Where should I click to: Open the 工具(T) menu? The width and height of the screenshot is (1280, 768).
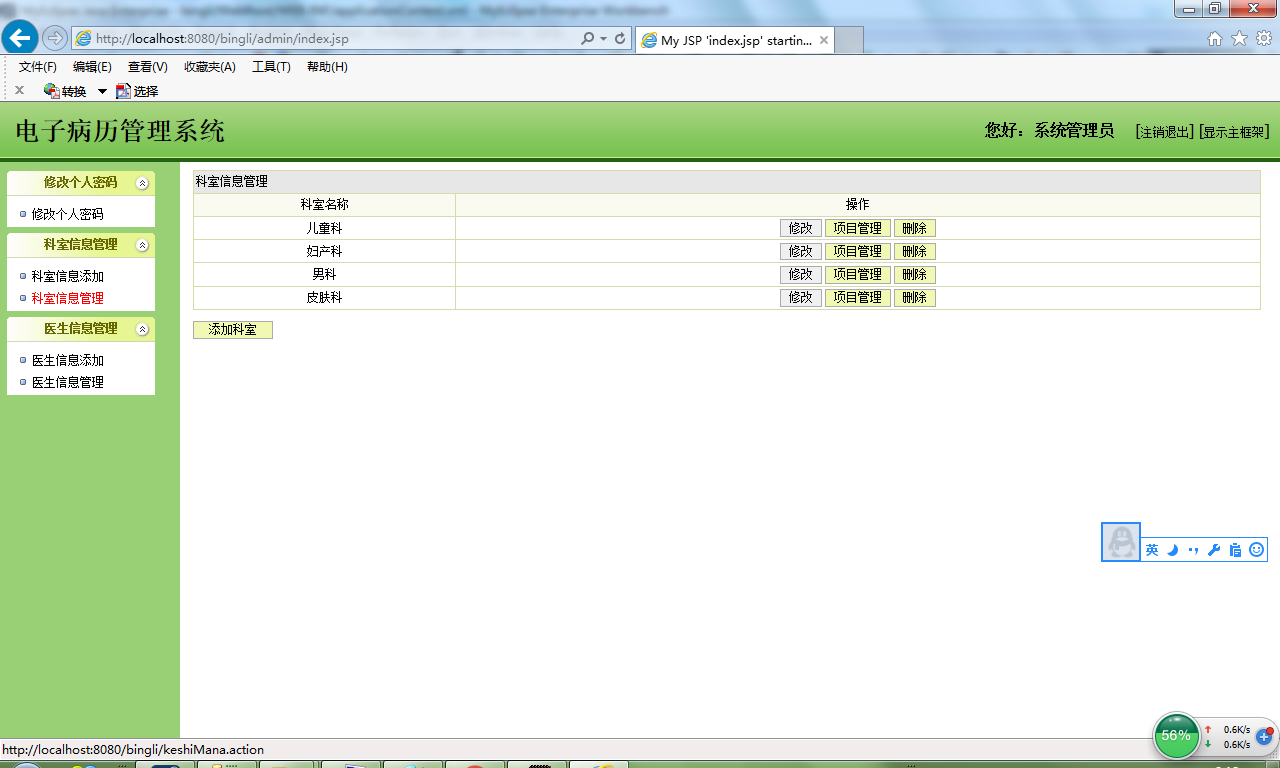click(x=271, y=67)
